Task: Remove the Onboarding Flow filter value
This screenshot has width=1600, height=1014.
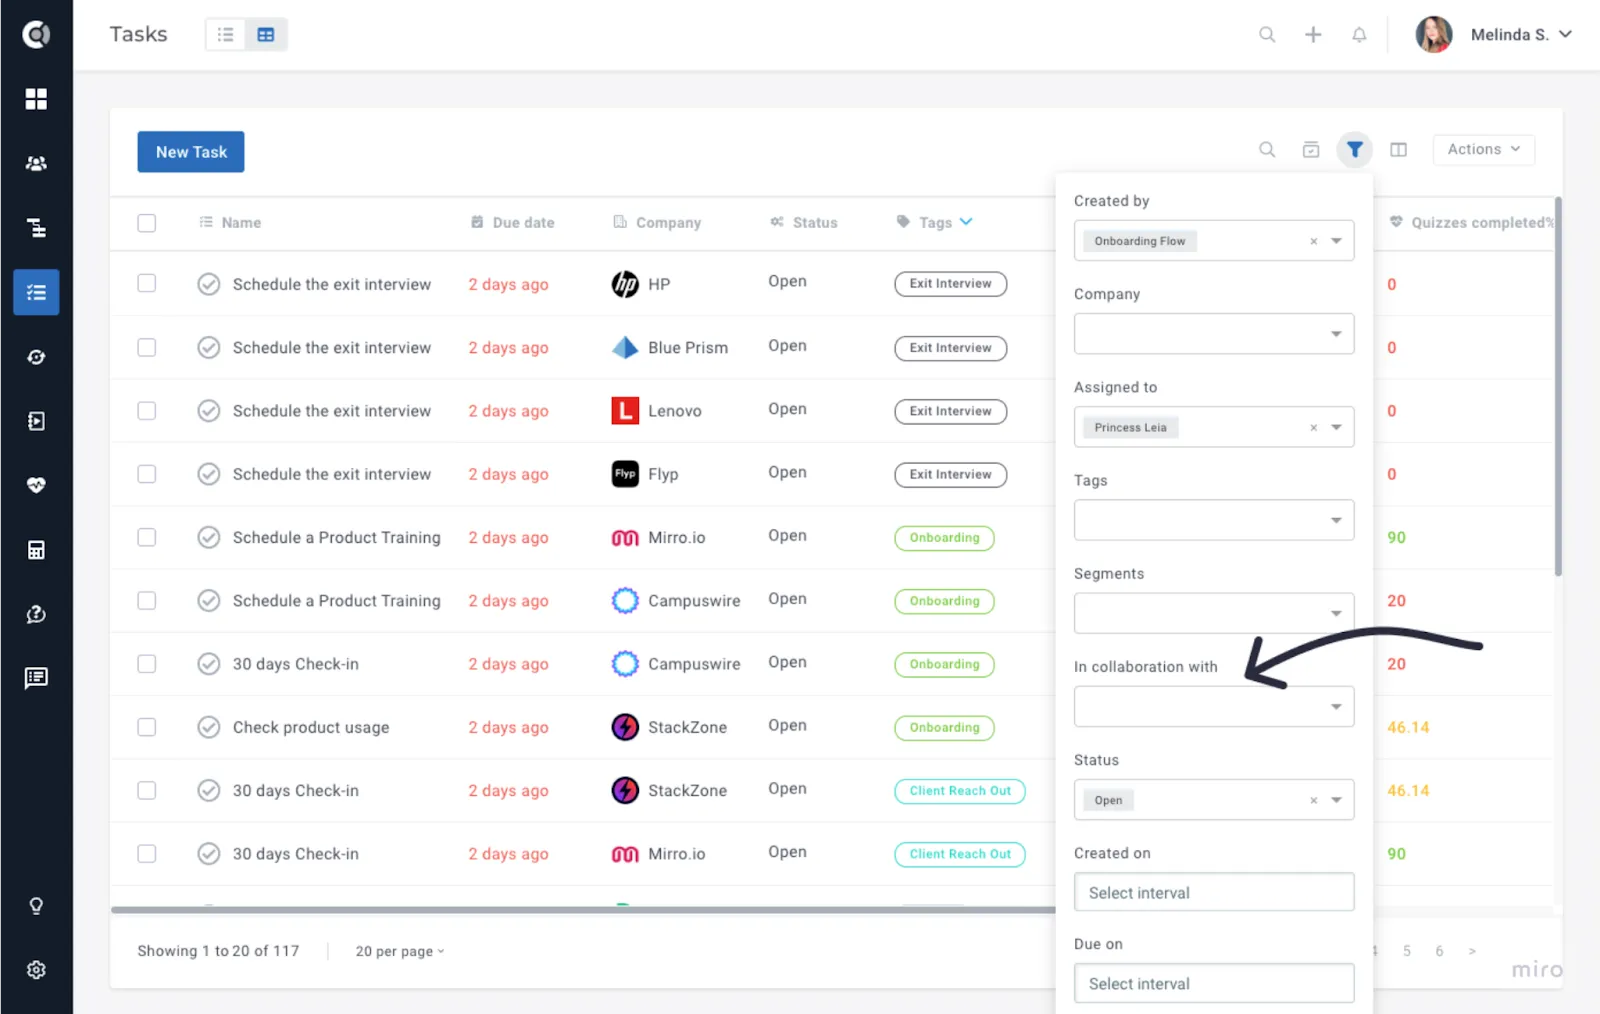Action: pyautogui.click(x=1313, y=241)
